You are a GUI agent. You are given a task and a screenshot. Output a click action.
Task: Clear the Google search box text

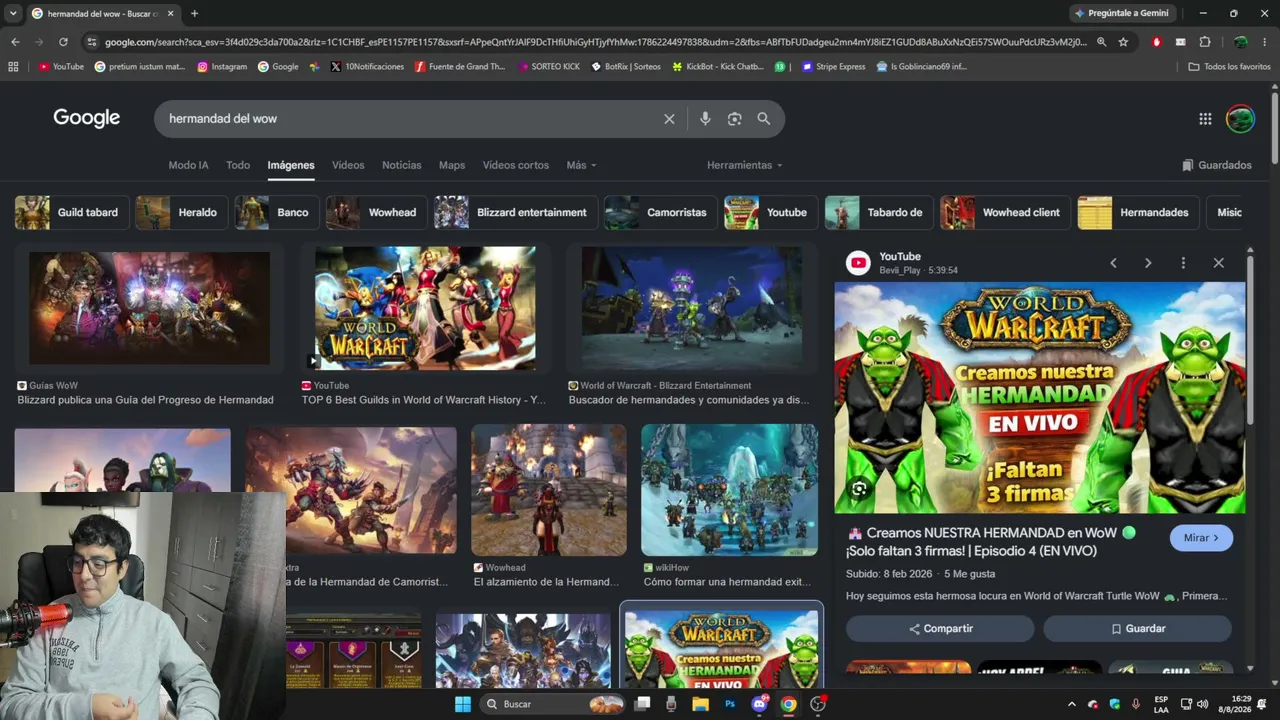(x=669, y=119)
